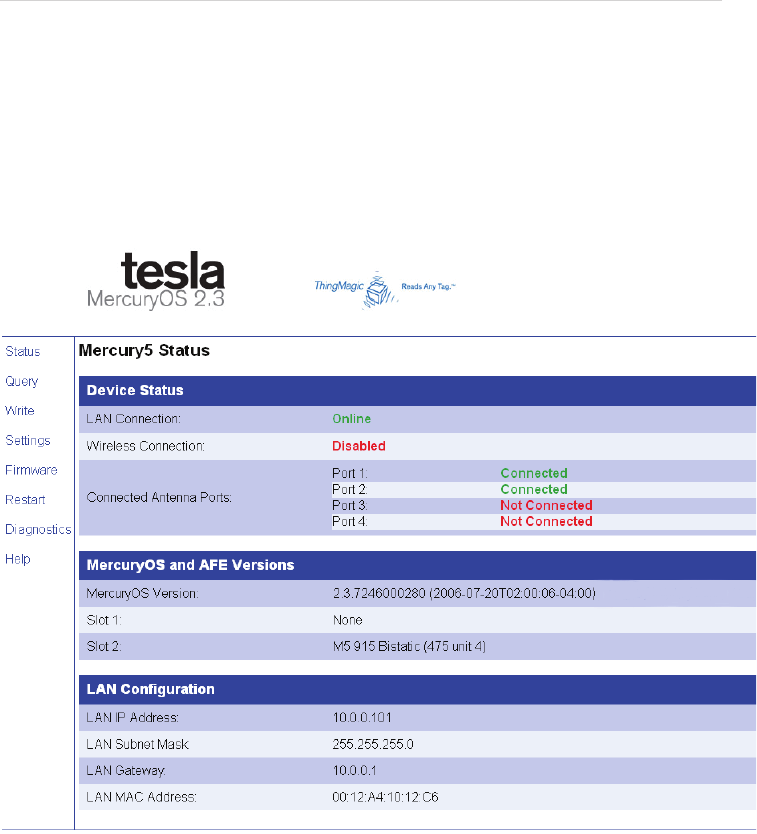Open the Status page link
The height and width of the screenshot is (834, 757).
tap(23, 352)
